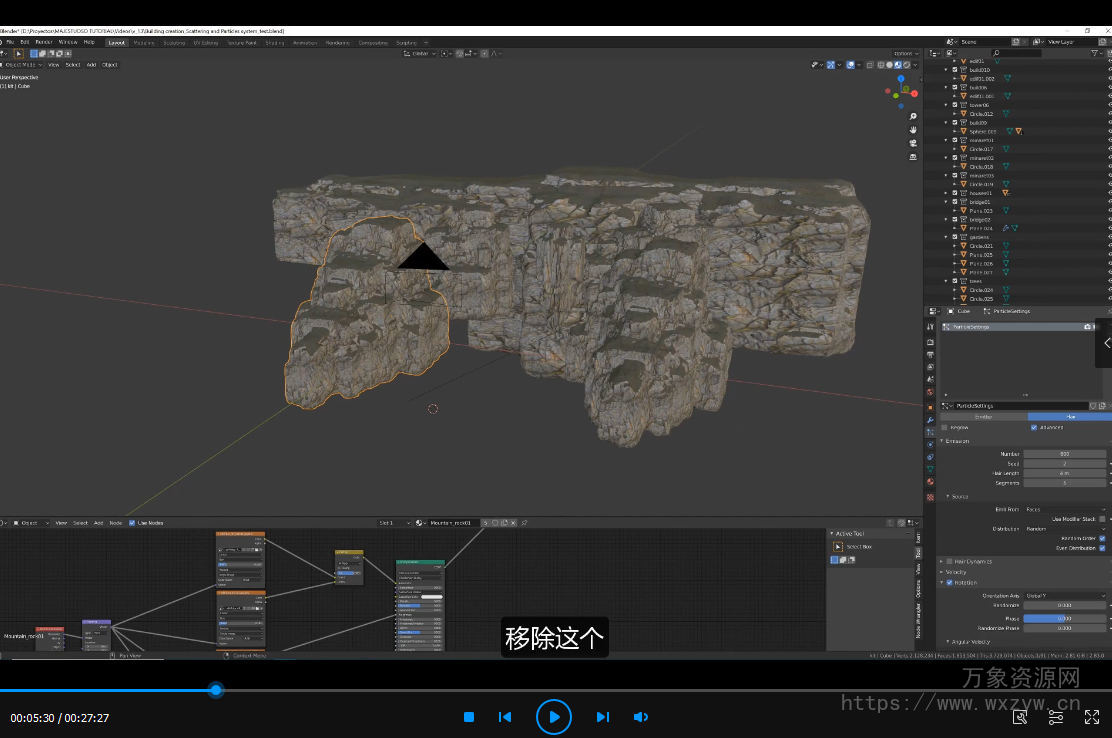Enable the Regrow checkbox in particle settings
Screen dimensions: 1112x738
pyautogui.click(x=943, y=427)
